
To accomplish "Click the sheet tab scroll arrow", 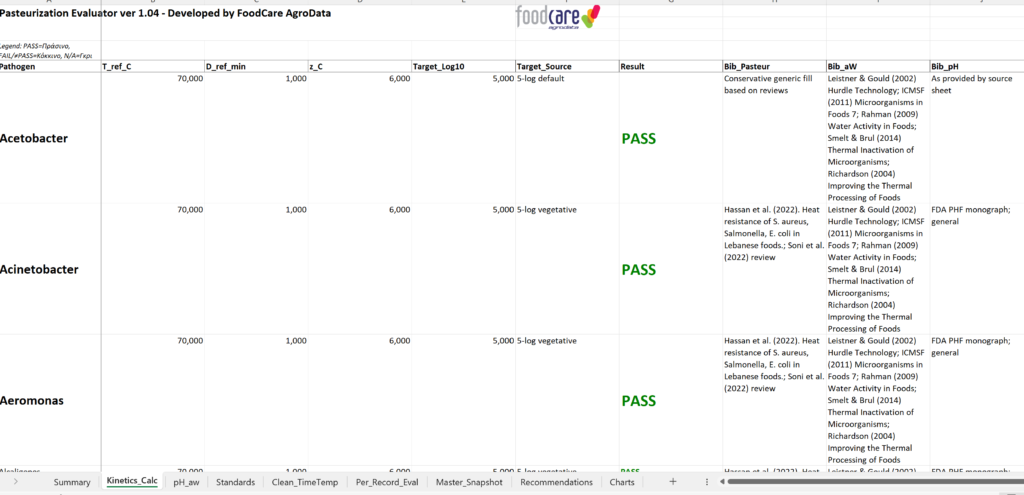I will [x=16, y=482].
